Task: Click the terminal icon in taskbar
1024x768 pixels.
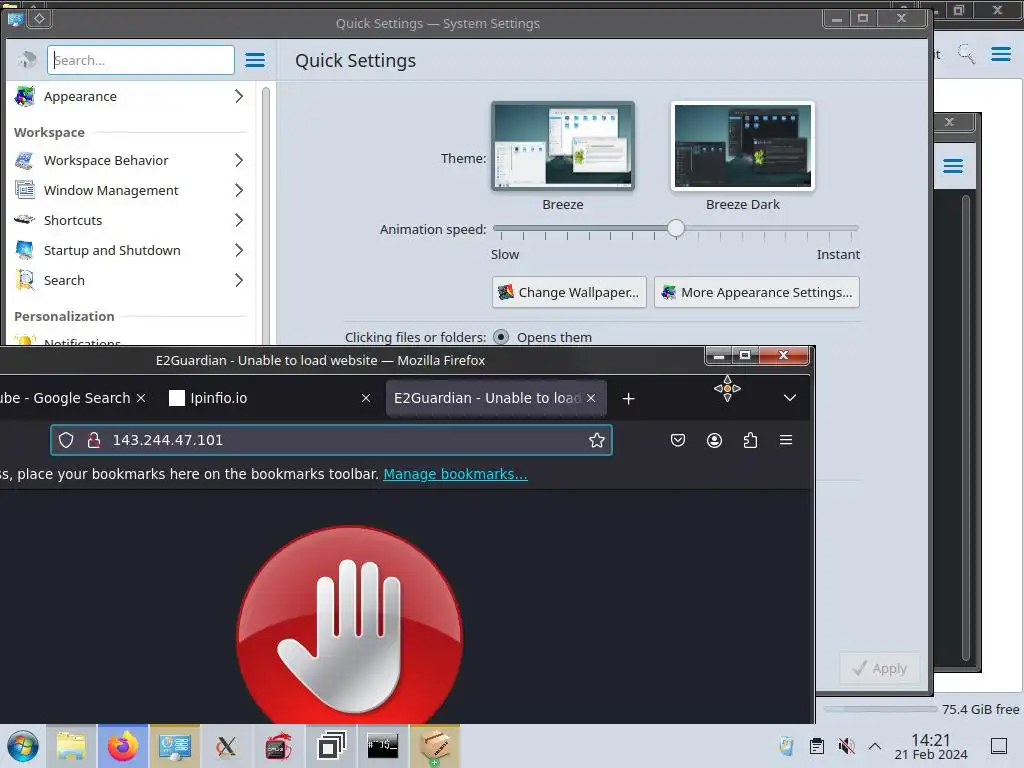Action: [x=383, y=746]
